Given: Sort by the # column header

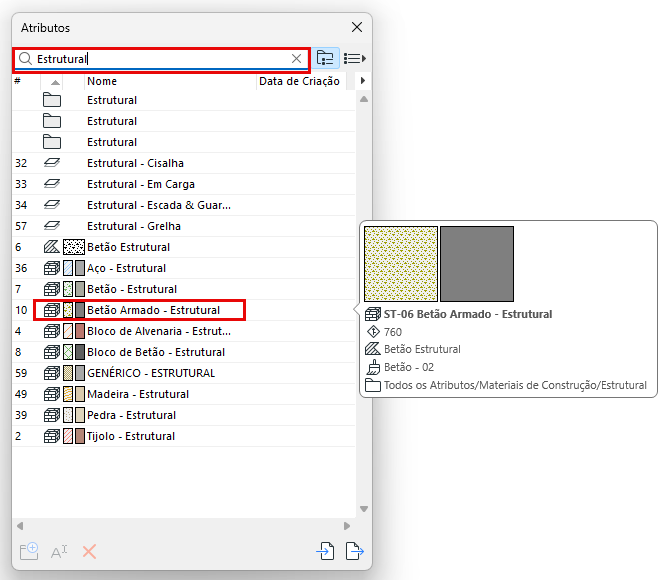Looking at the screenshot, I should tap(17, 81).
